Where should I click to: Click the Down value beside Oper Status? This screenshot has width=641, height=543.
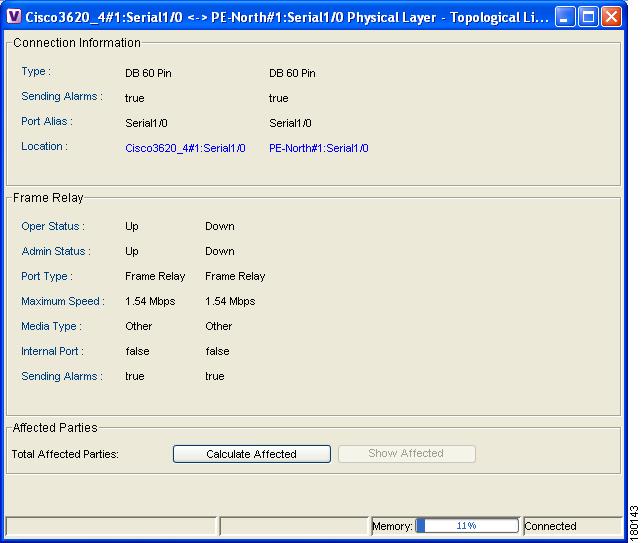pos(219,226)
